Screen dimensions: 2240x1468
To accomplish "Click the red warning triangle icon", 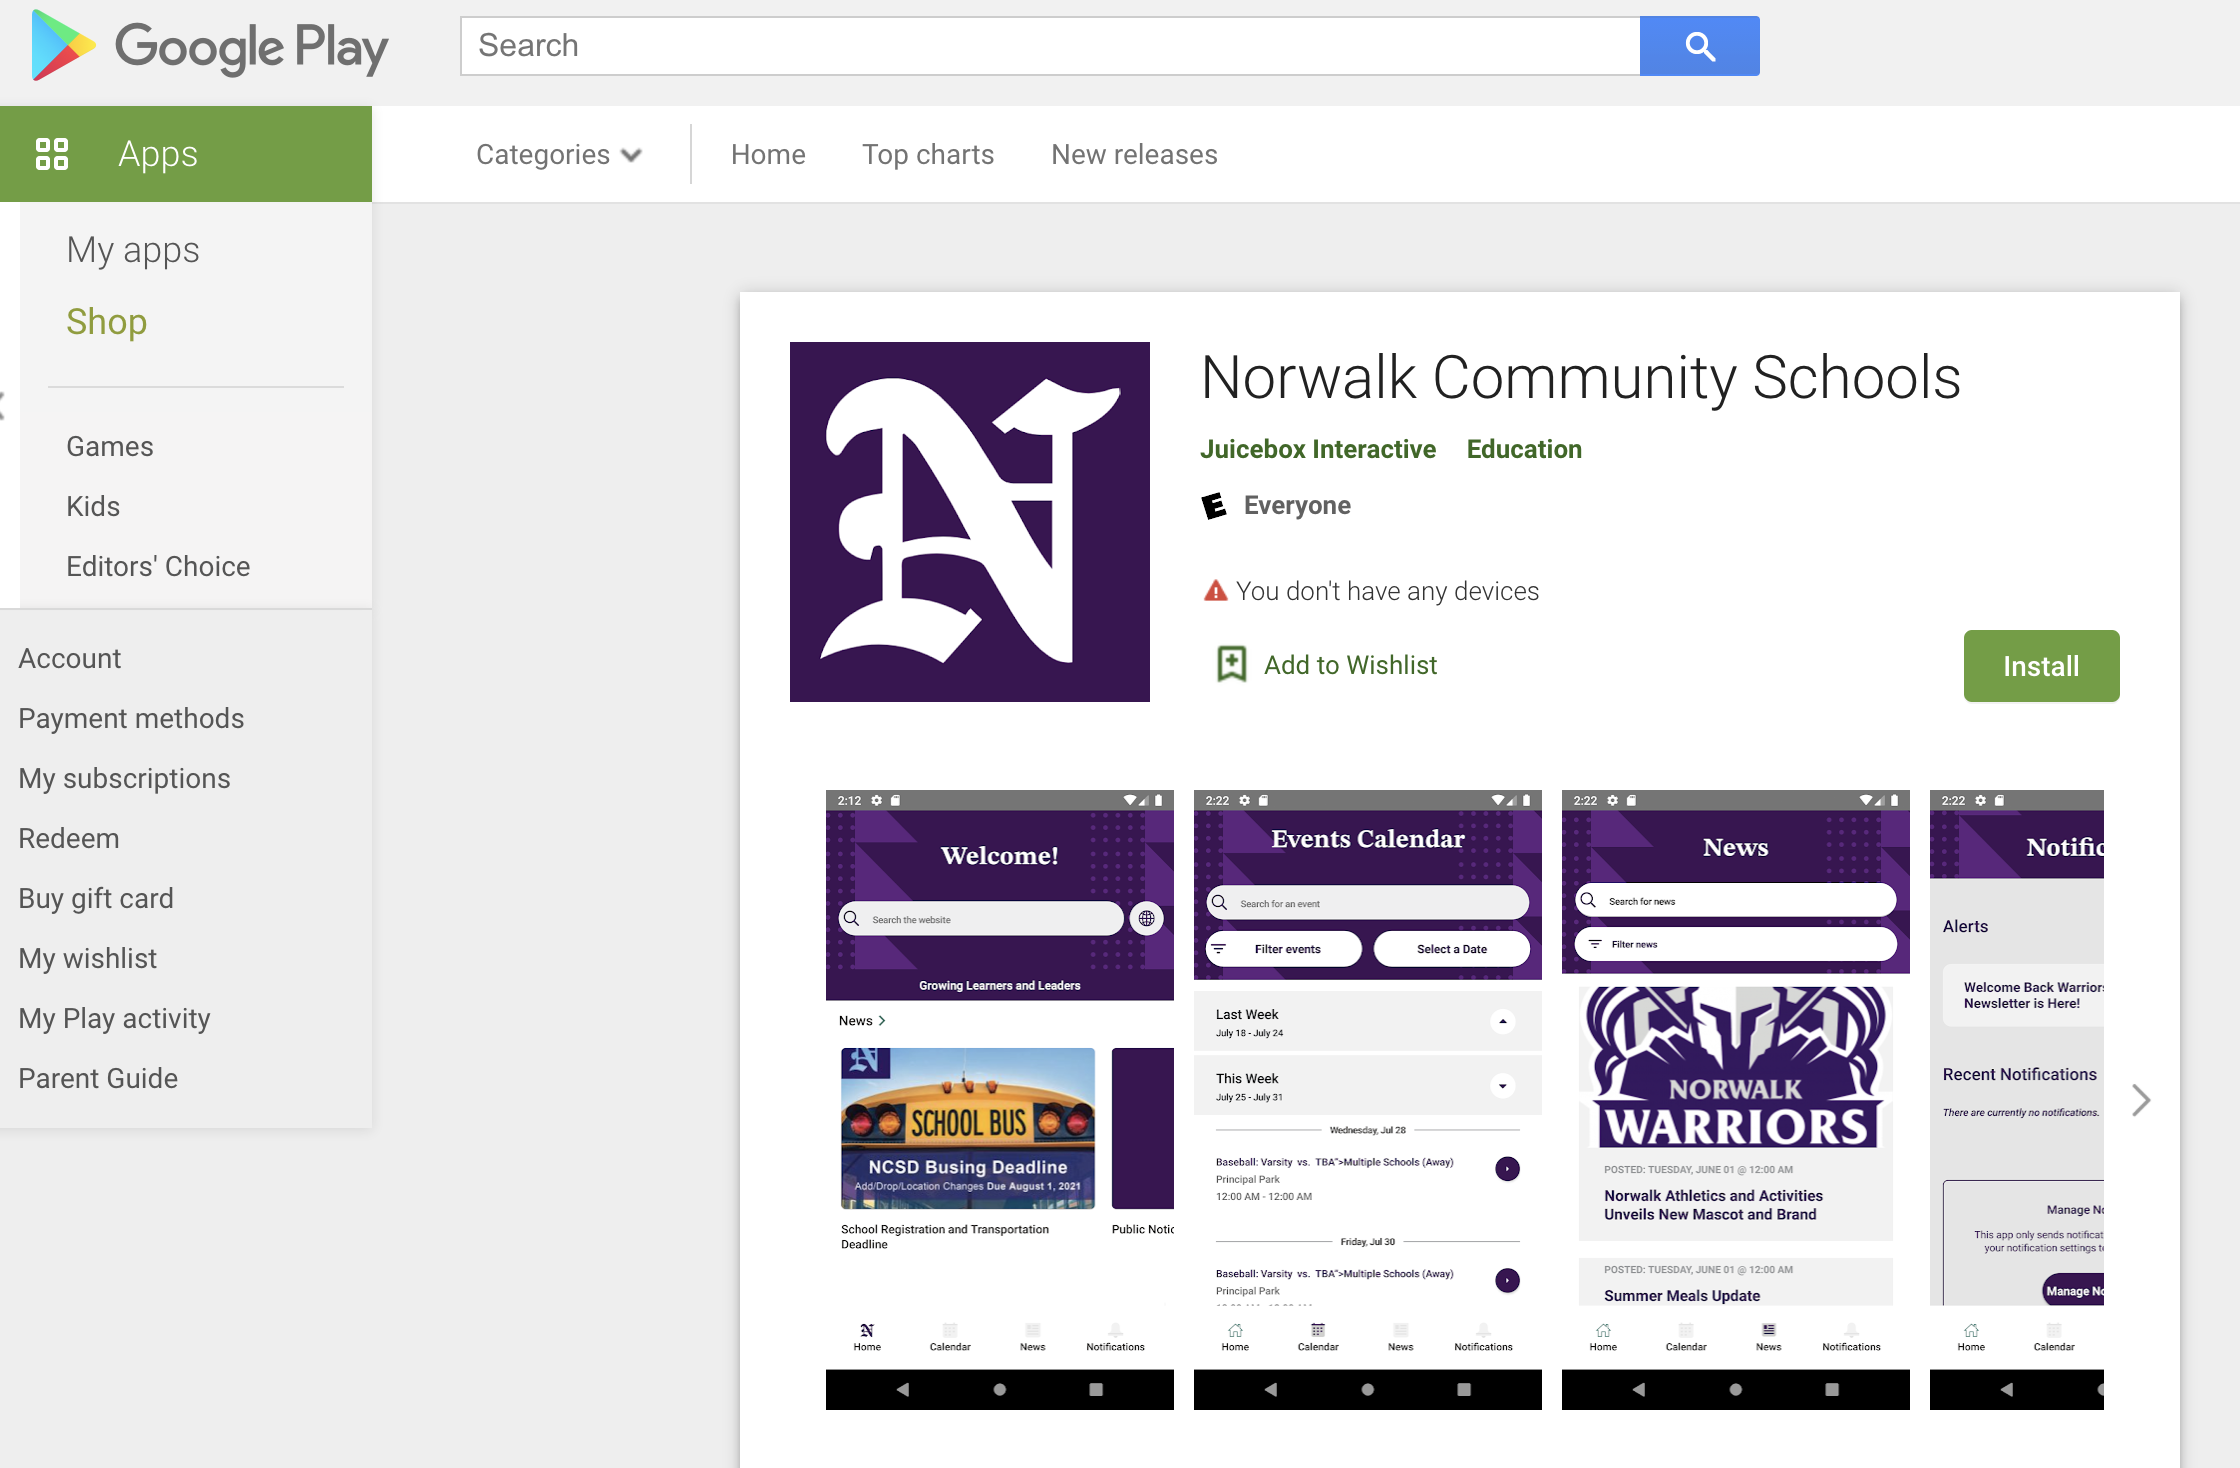I will click(x=1215, y=591).
